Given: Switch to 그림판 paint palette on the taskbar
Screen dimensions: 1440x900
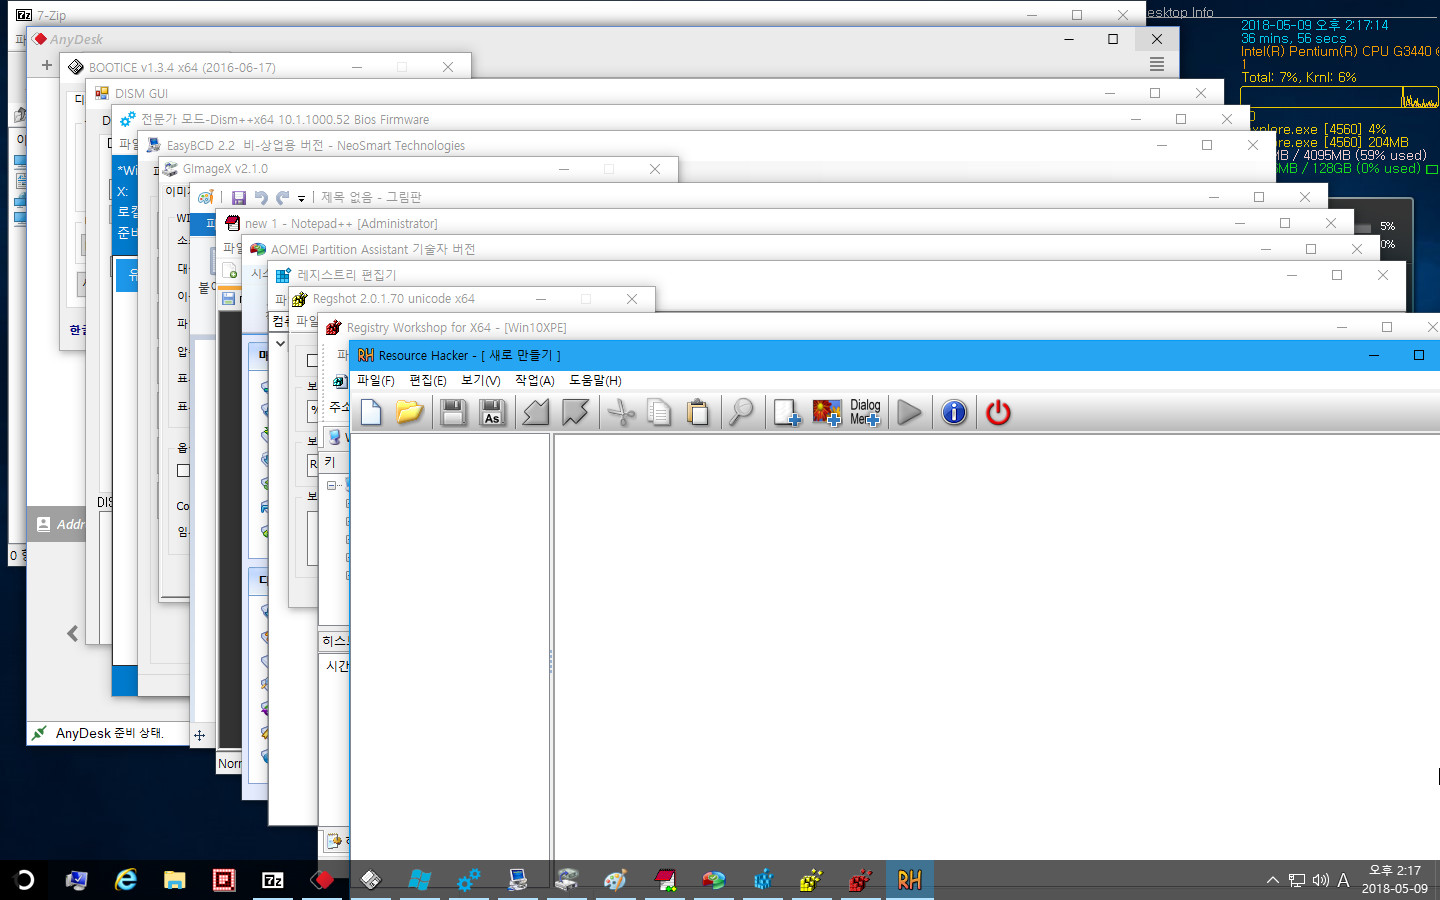Looking at the screenshot, I should [x=615, y=880].
